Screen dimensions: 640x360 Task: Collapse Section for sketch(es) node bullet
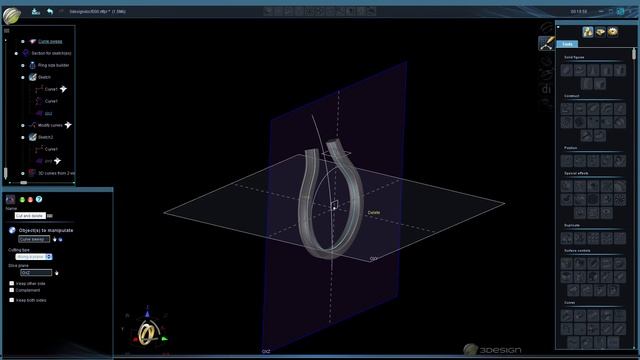click(x=16, y=53)
